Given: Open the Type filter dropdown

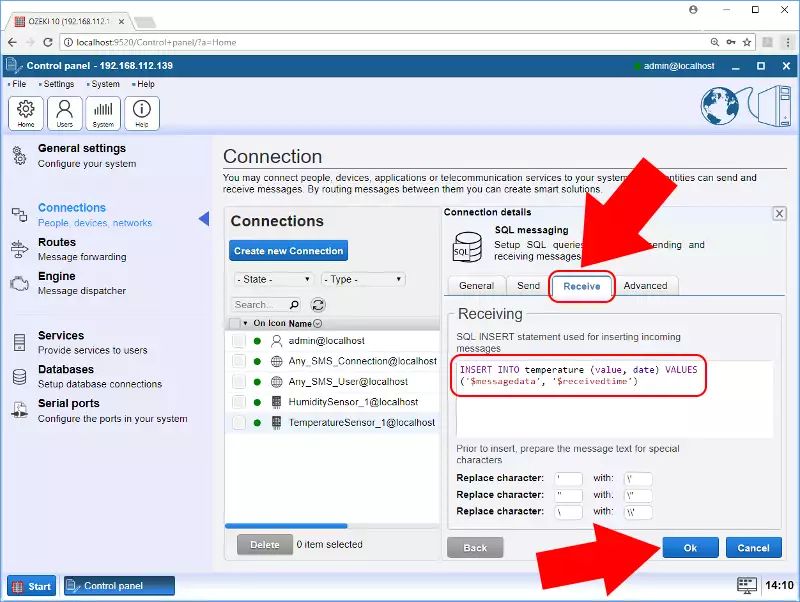Looking at the screenshot, I should pyautogui.click(x=363, y=279).
